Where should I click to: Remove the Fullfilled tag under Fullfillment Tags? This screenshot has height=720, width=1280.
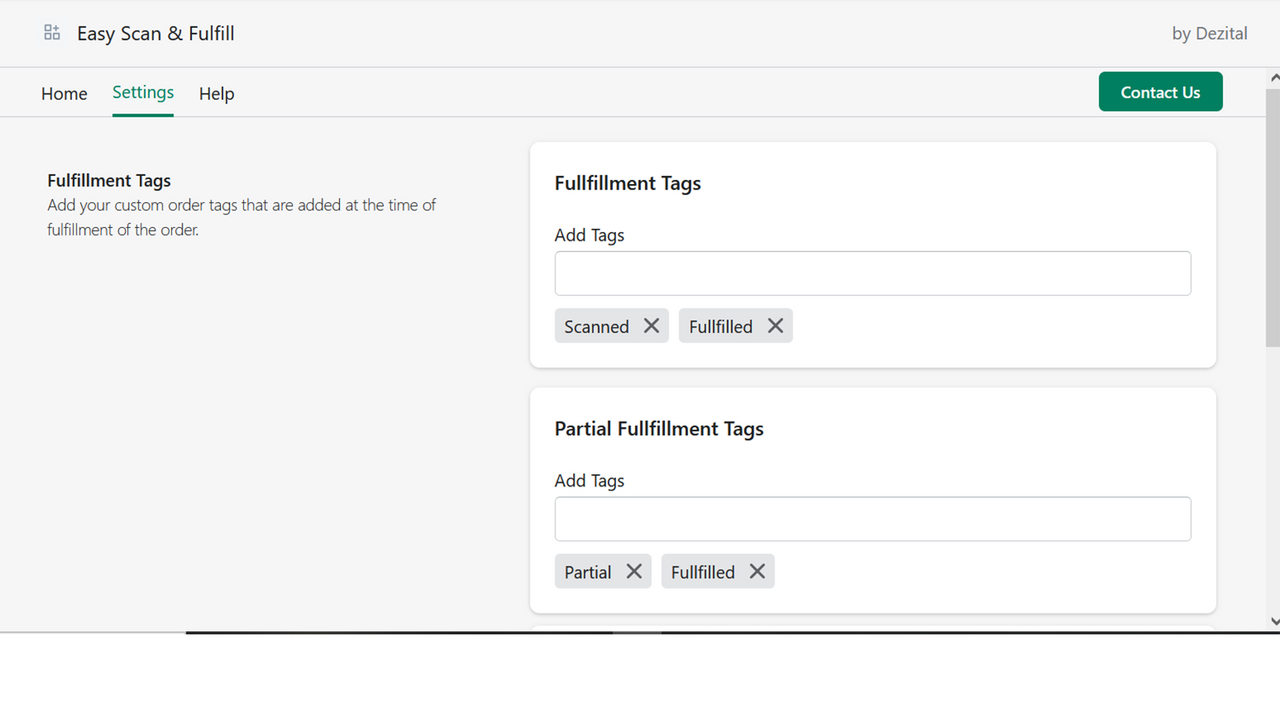click(775, 325)
